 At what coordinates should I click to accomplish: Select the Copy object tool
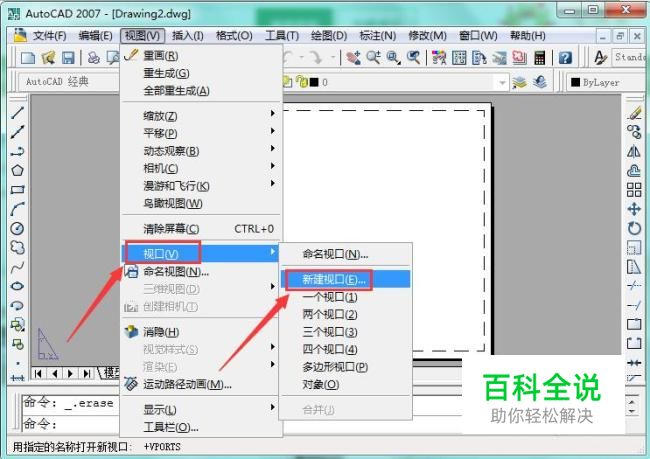click(634, 132)
